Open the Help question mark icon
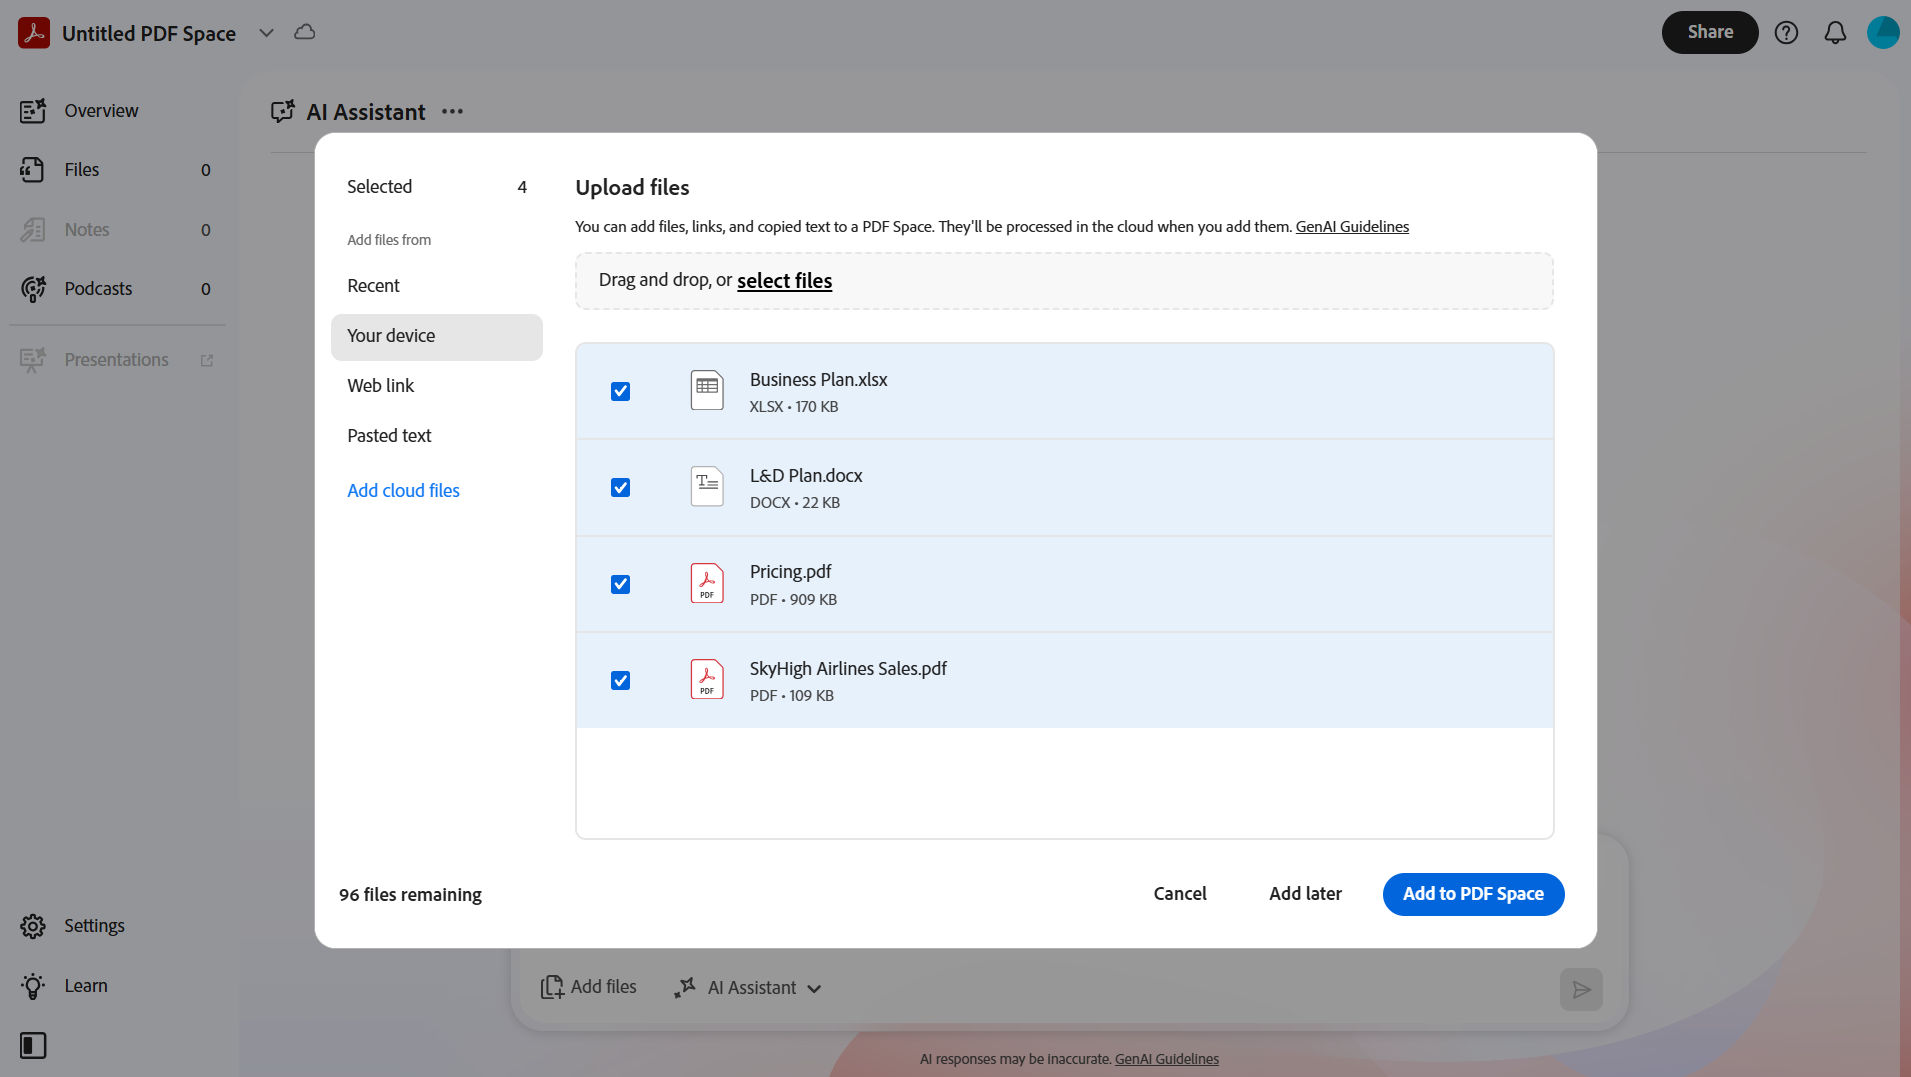The image size is (1911, 1077). [x=1786, y=33]
